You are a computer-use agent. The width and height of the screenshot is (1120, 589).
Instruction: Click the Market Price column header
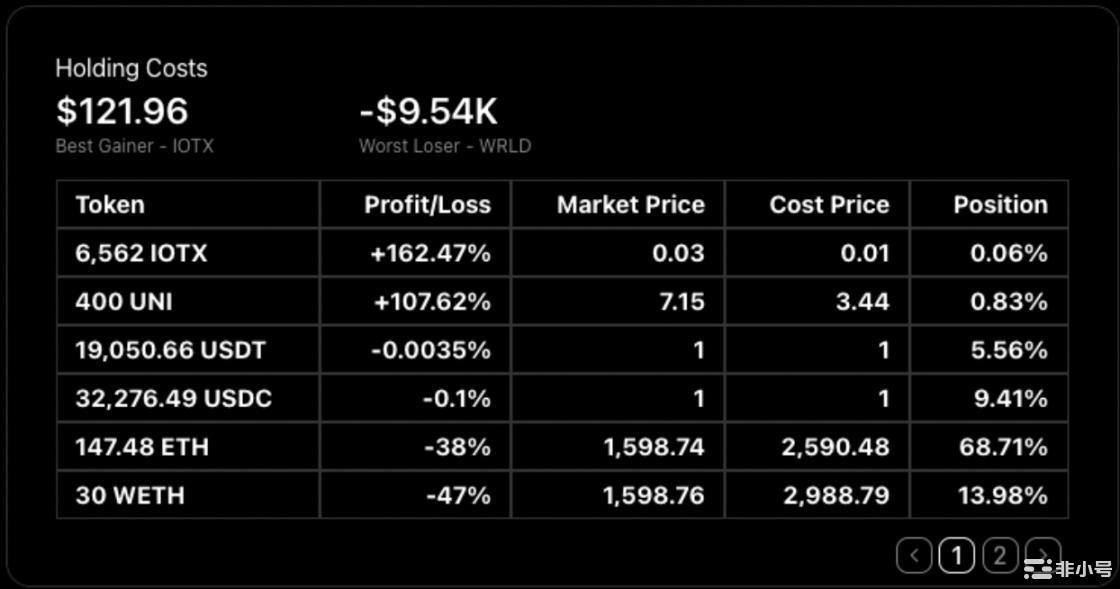point(630,205)
